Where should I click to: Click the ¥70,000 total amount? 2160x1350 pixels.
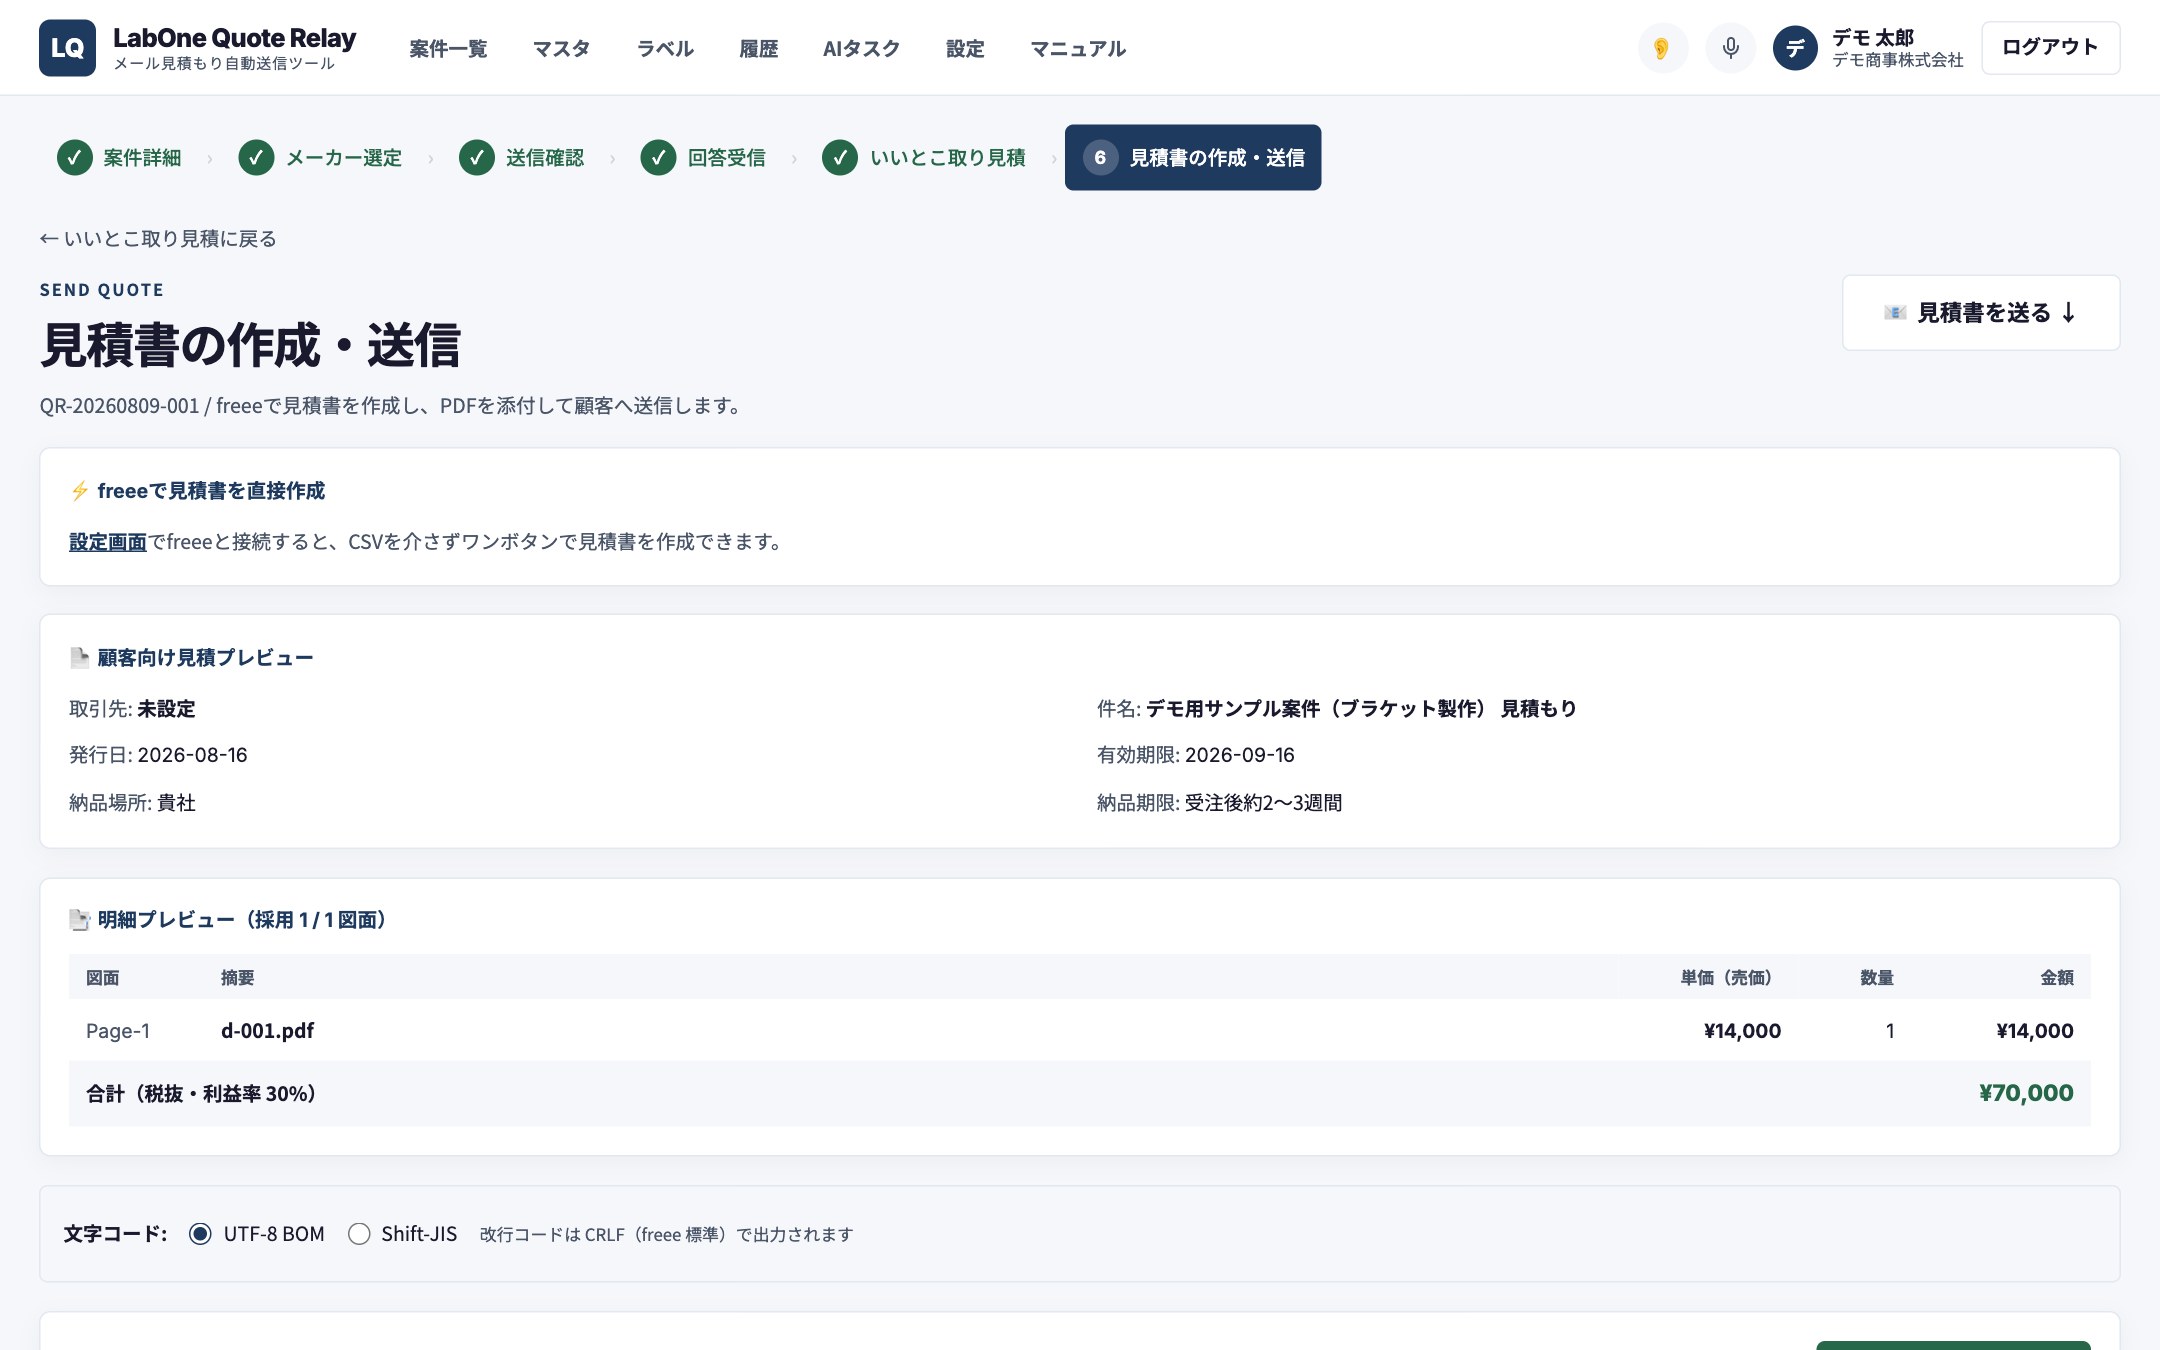2026,1093
